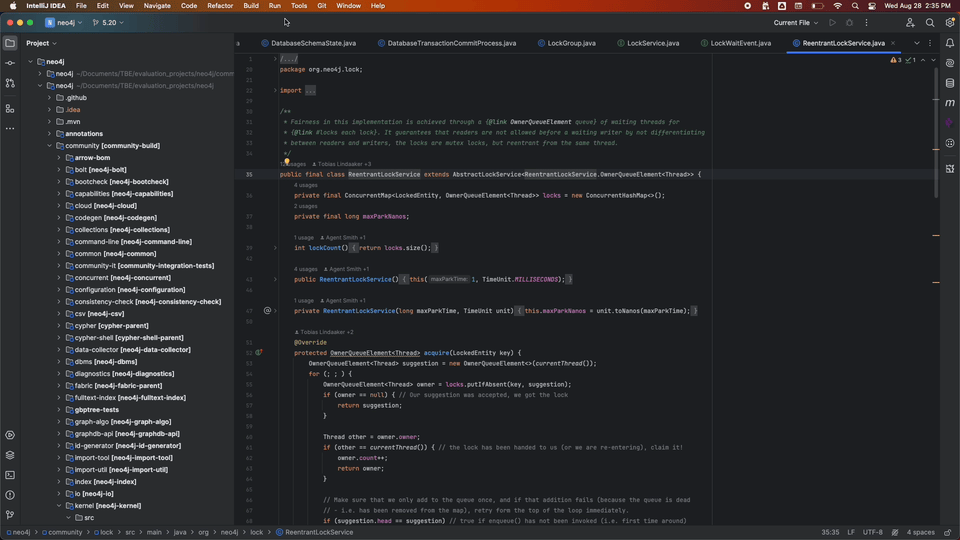Screen dimensions: 960x540
Task: Click the debug bug icon
Action: pos(850,22)
